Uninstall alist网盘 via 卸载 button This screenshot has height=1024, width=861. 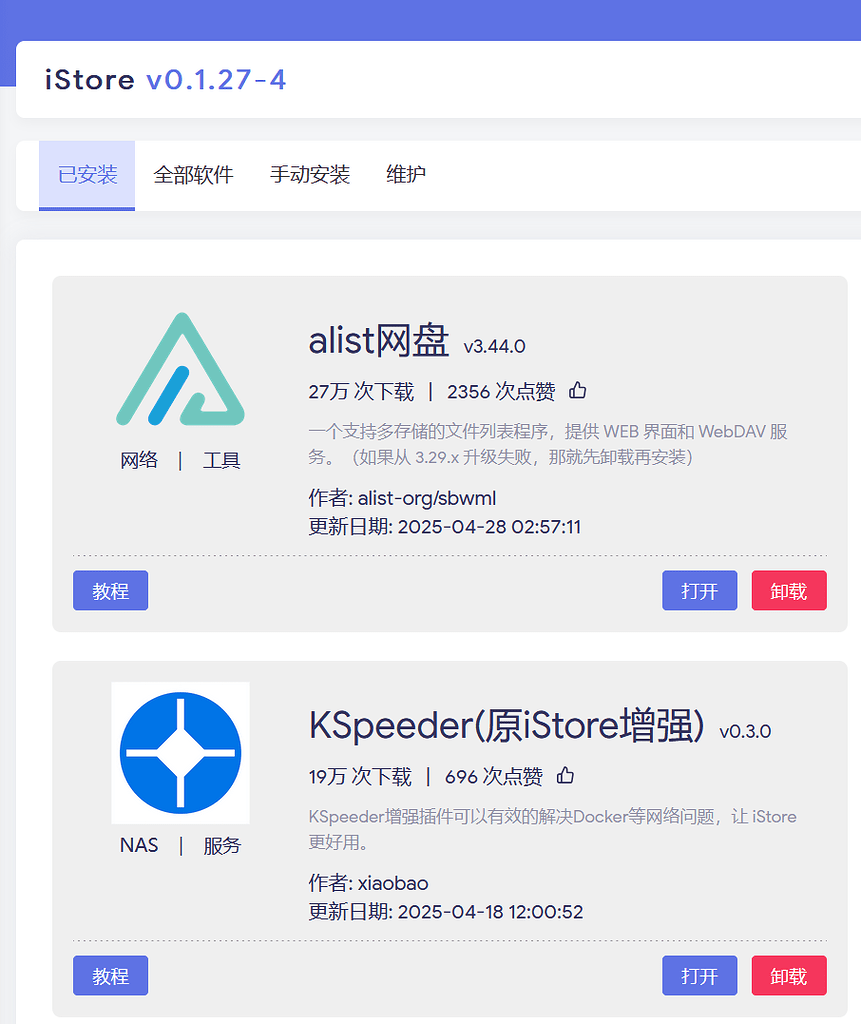(x=789, y=590)
